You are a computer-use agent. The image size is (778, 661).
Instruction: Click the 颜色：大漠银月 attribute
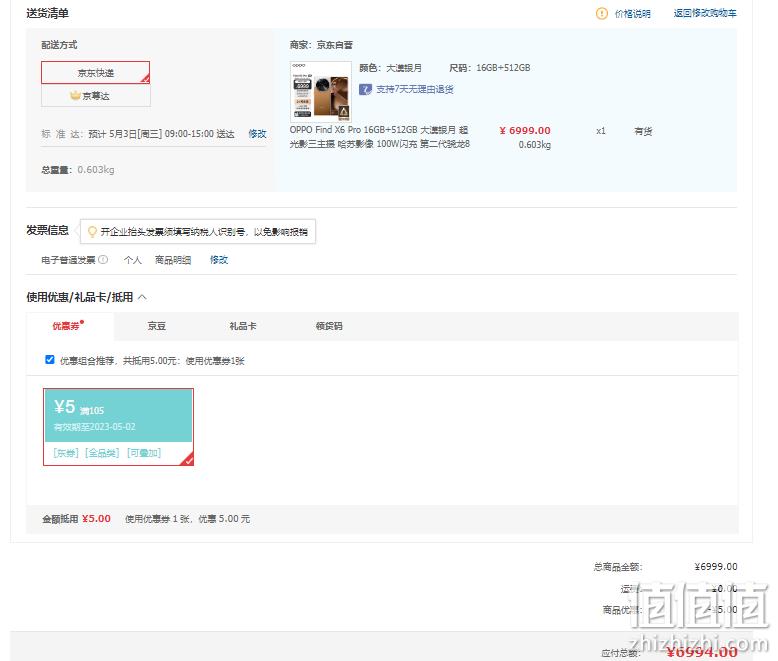tap(390, 68)
